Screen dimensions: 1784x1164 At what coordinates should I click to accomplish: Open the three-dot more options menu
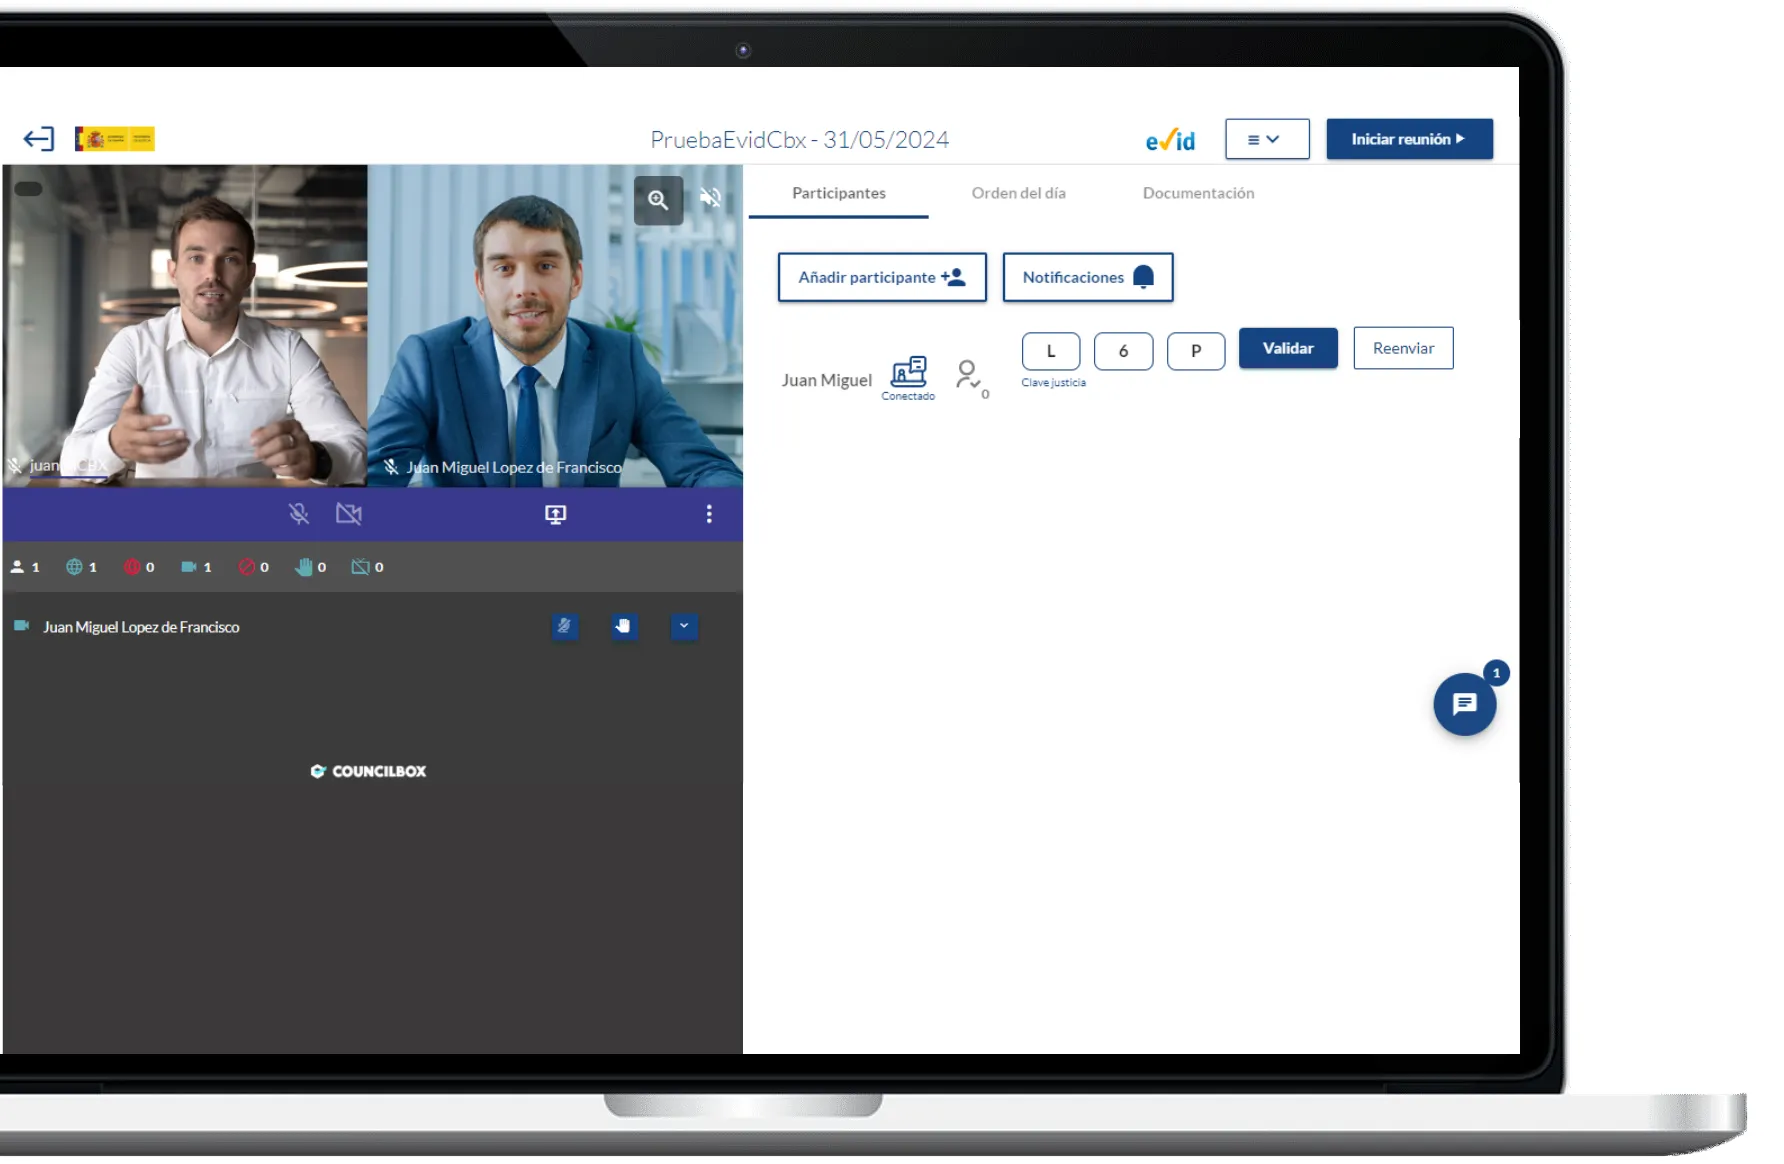pos(709,514)
